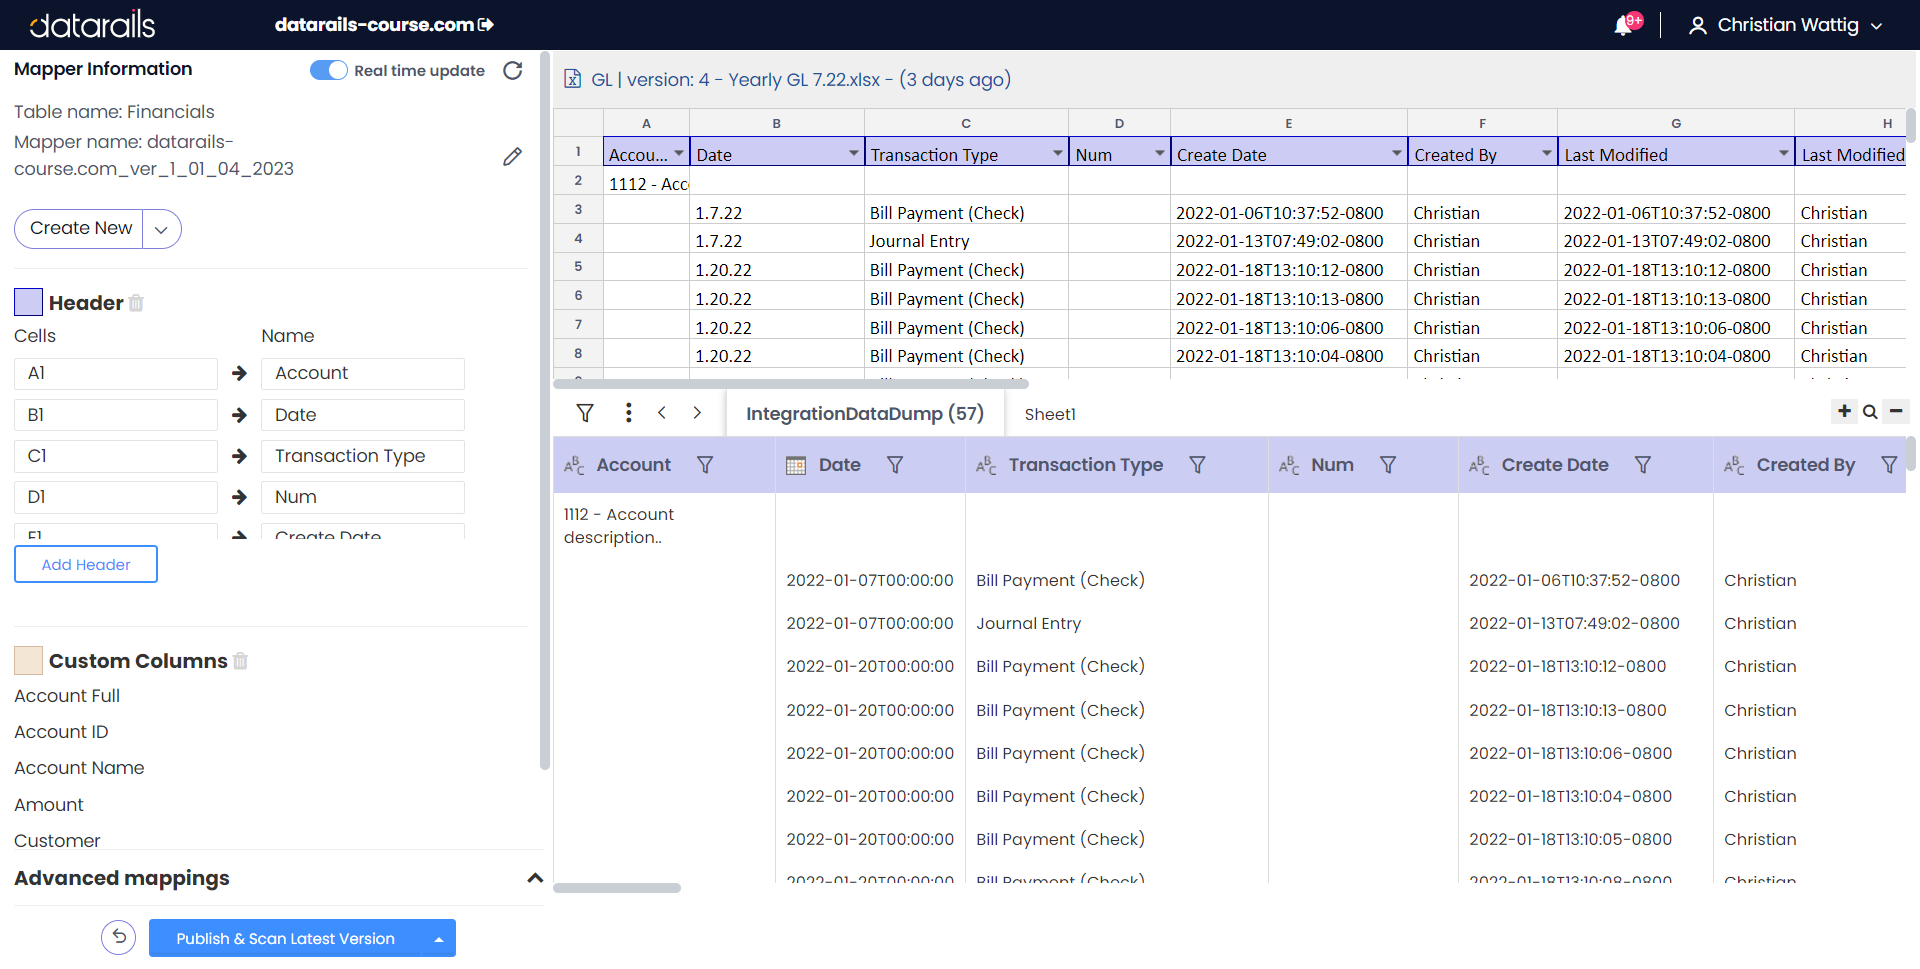Open the Date column filter dropdown in spreadsheet
1920x969 pixels.
[853, 154]
